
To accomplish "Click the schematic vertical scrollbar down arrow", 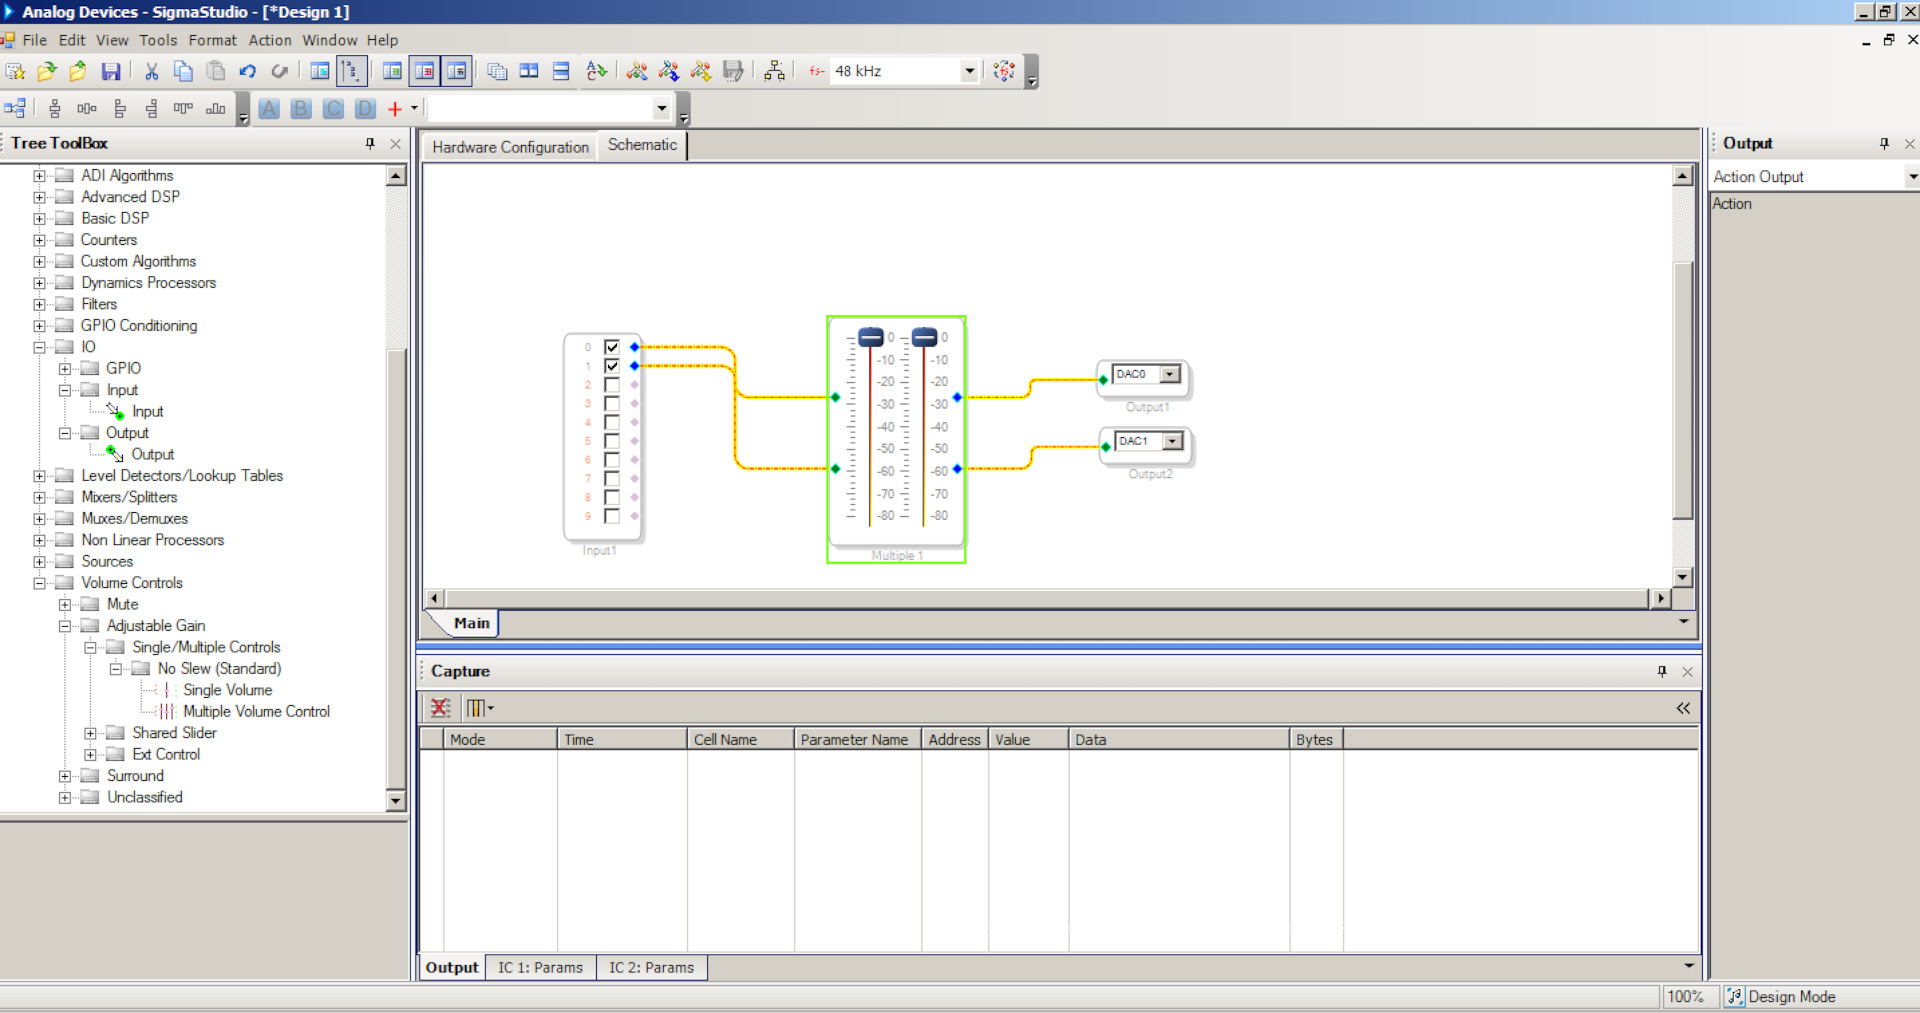I will (1683, 577).
